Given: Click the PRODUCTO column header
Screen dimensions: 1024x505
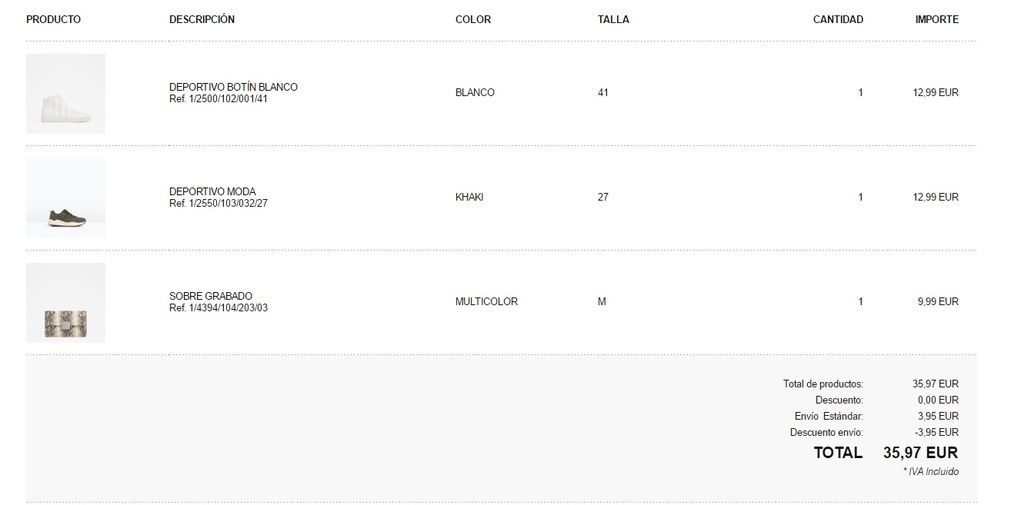Looking at the screenshot, I should [53, 19].
